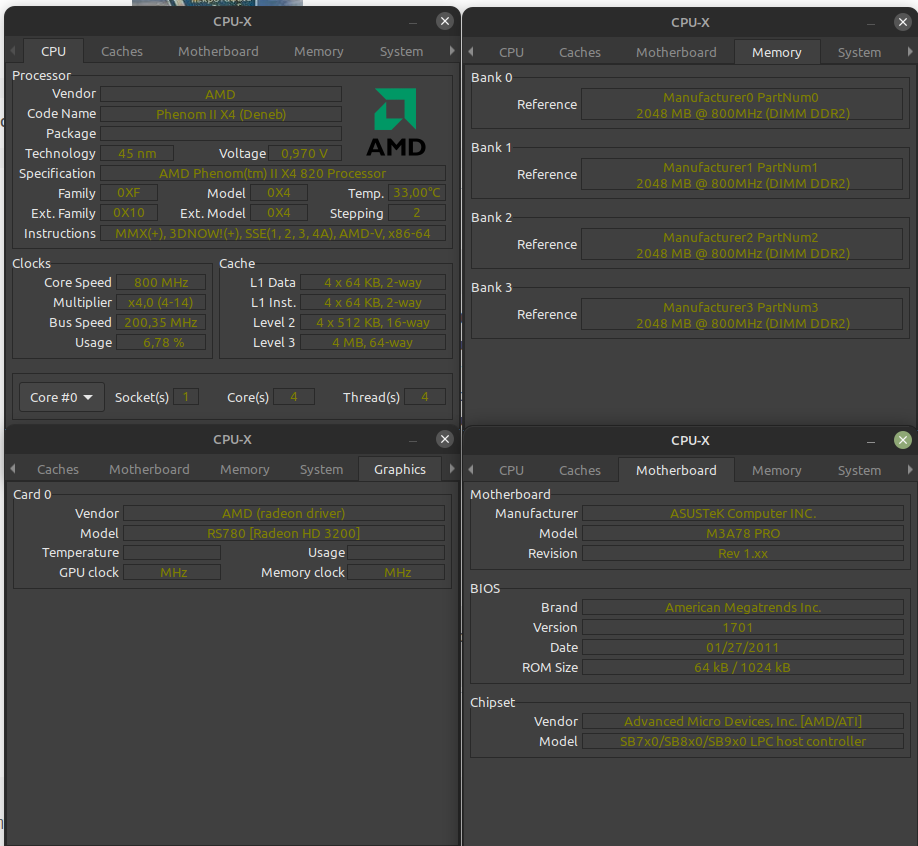Open System tab in the Memory banks window
918x846 pixels.
point(859,53)
